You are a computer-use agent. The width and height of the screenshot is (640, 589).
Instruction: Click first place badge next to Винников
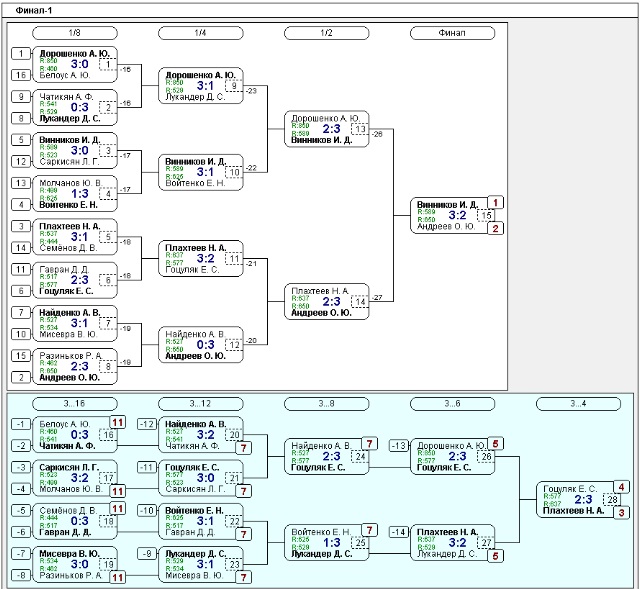(496, 202)
